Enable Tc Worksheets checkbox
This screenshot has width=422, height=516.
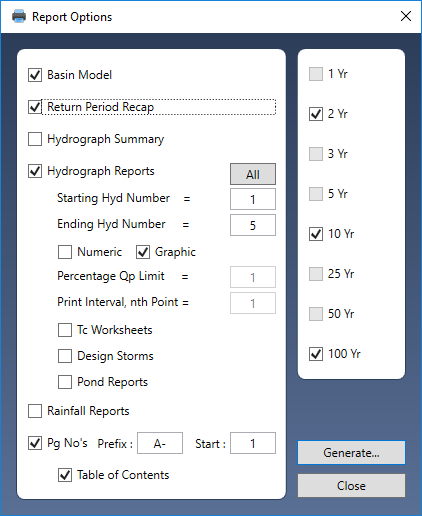[x=65, y=330]
